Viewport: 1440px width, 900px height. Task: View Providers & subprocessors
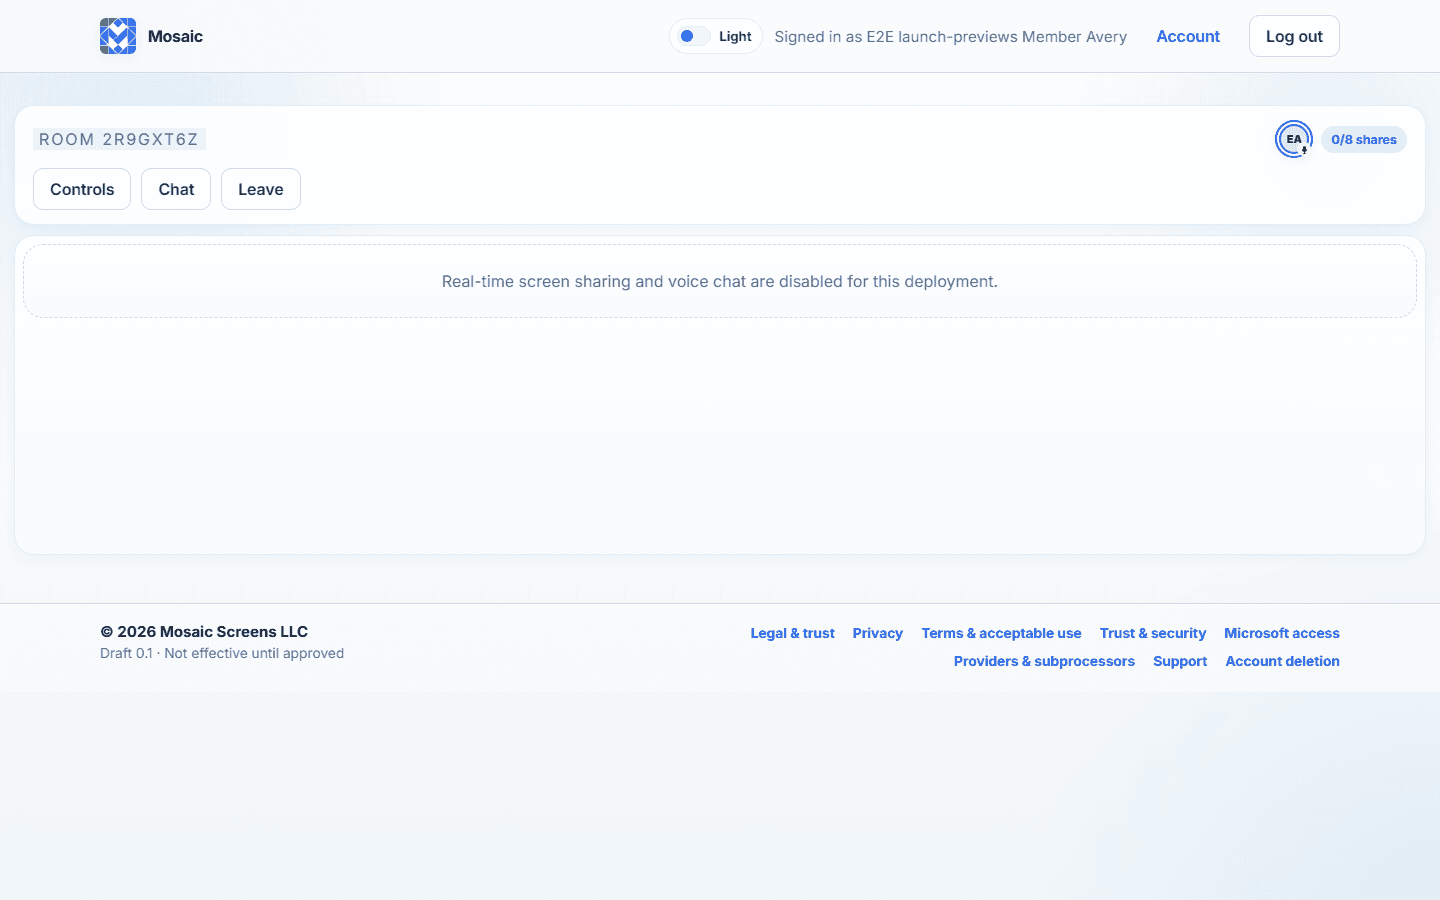(x=1044, y=661)
